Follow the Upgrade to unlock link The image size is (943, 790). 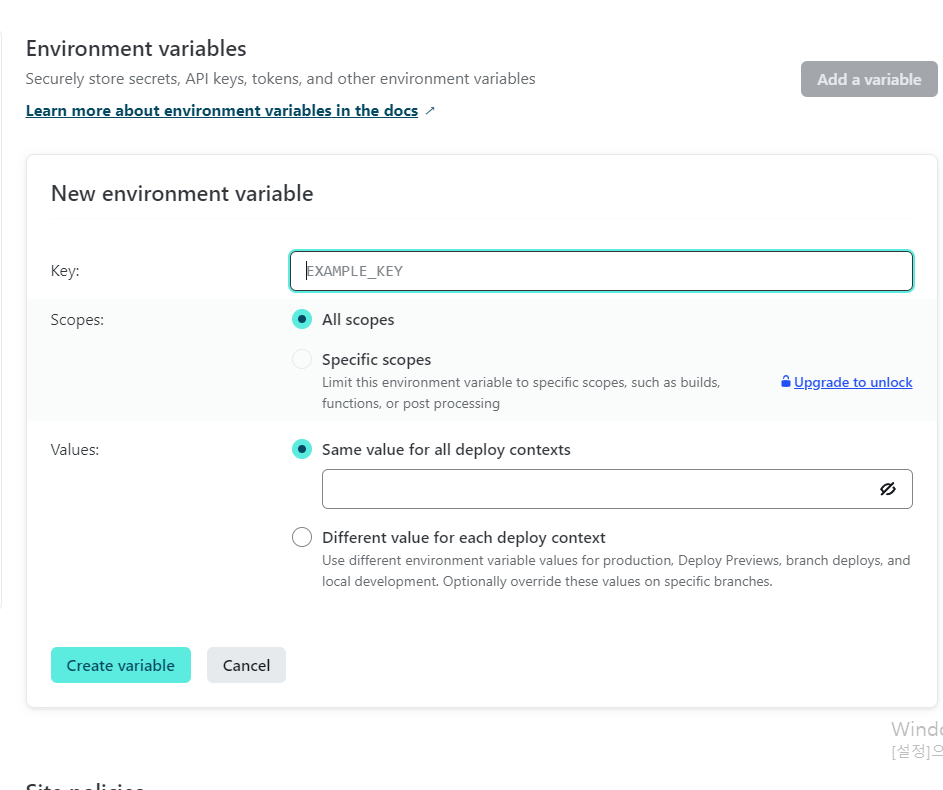coord(853,382)
